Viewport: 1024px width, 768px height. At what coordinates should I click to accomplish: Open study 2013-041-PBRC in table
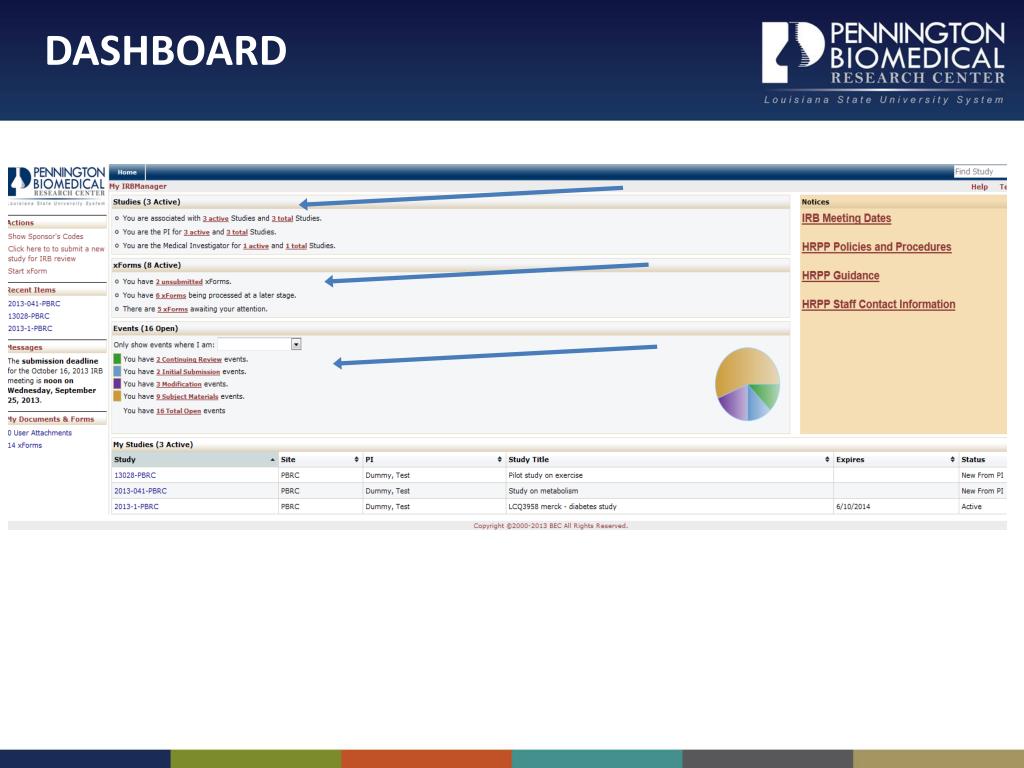coord(140,491)
